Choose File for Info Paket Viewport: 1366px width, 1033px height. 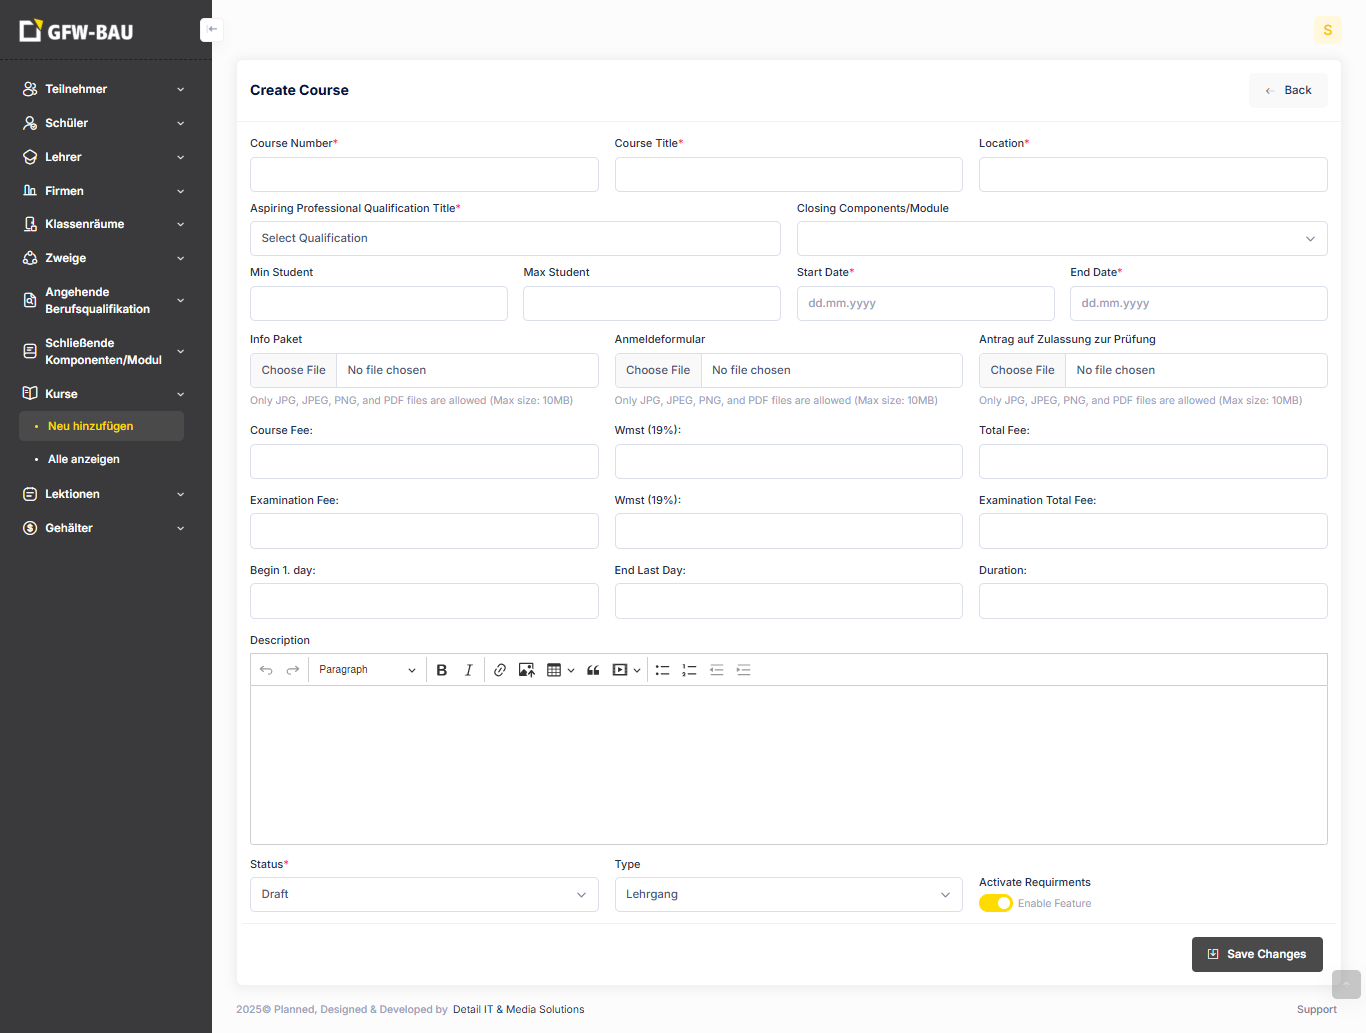(294, 370)
